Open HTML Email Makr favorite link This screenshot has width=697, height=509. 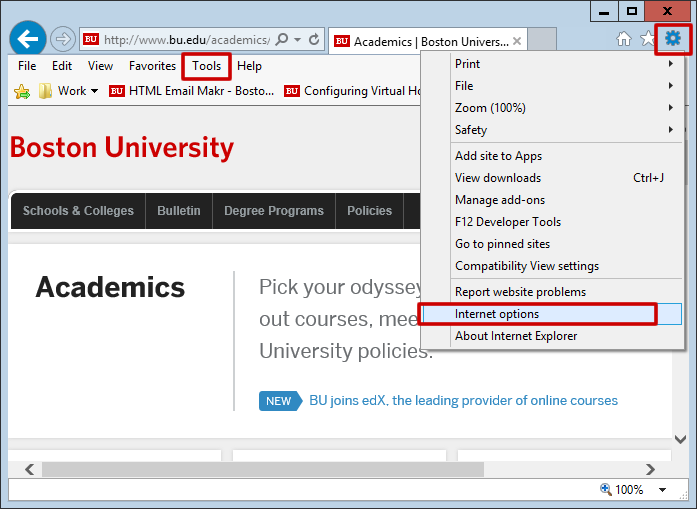tap(192, 91)
